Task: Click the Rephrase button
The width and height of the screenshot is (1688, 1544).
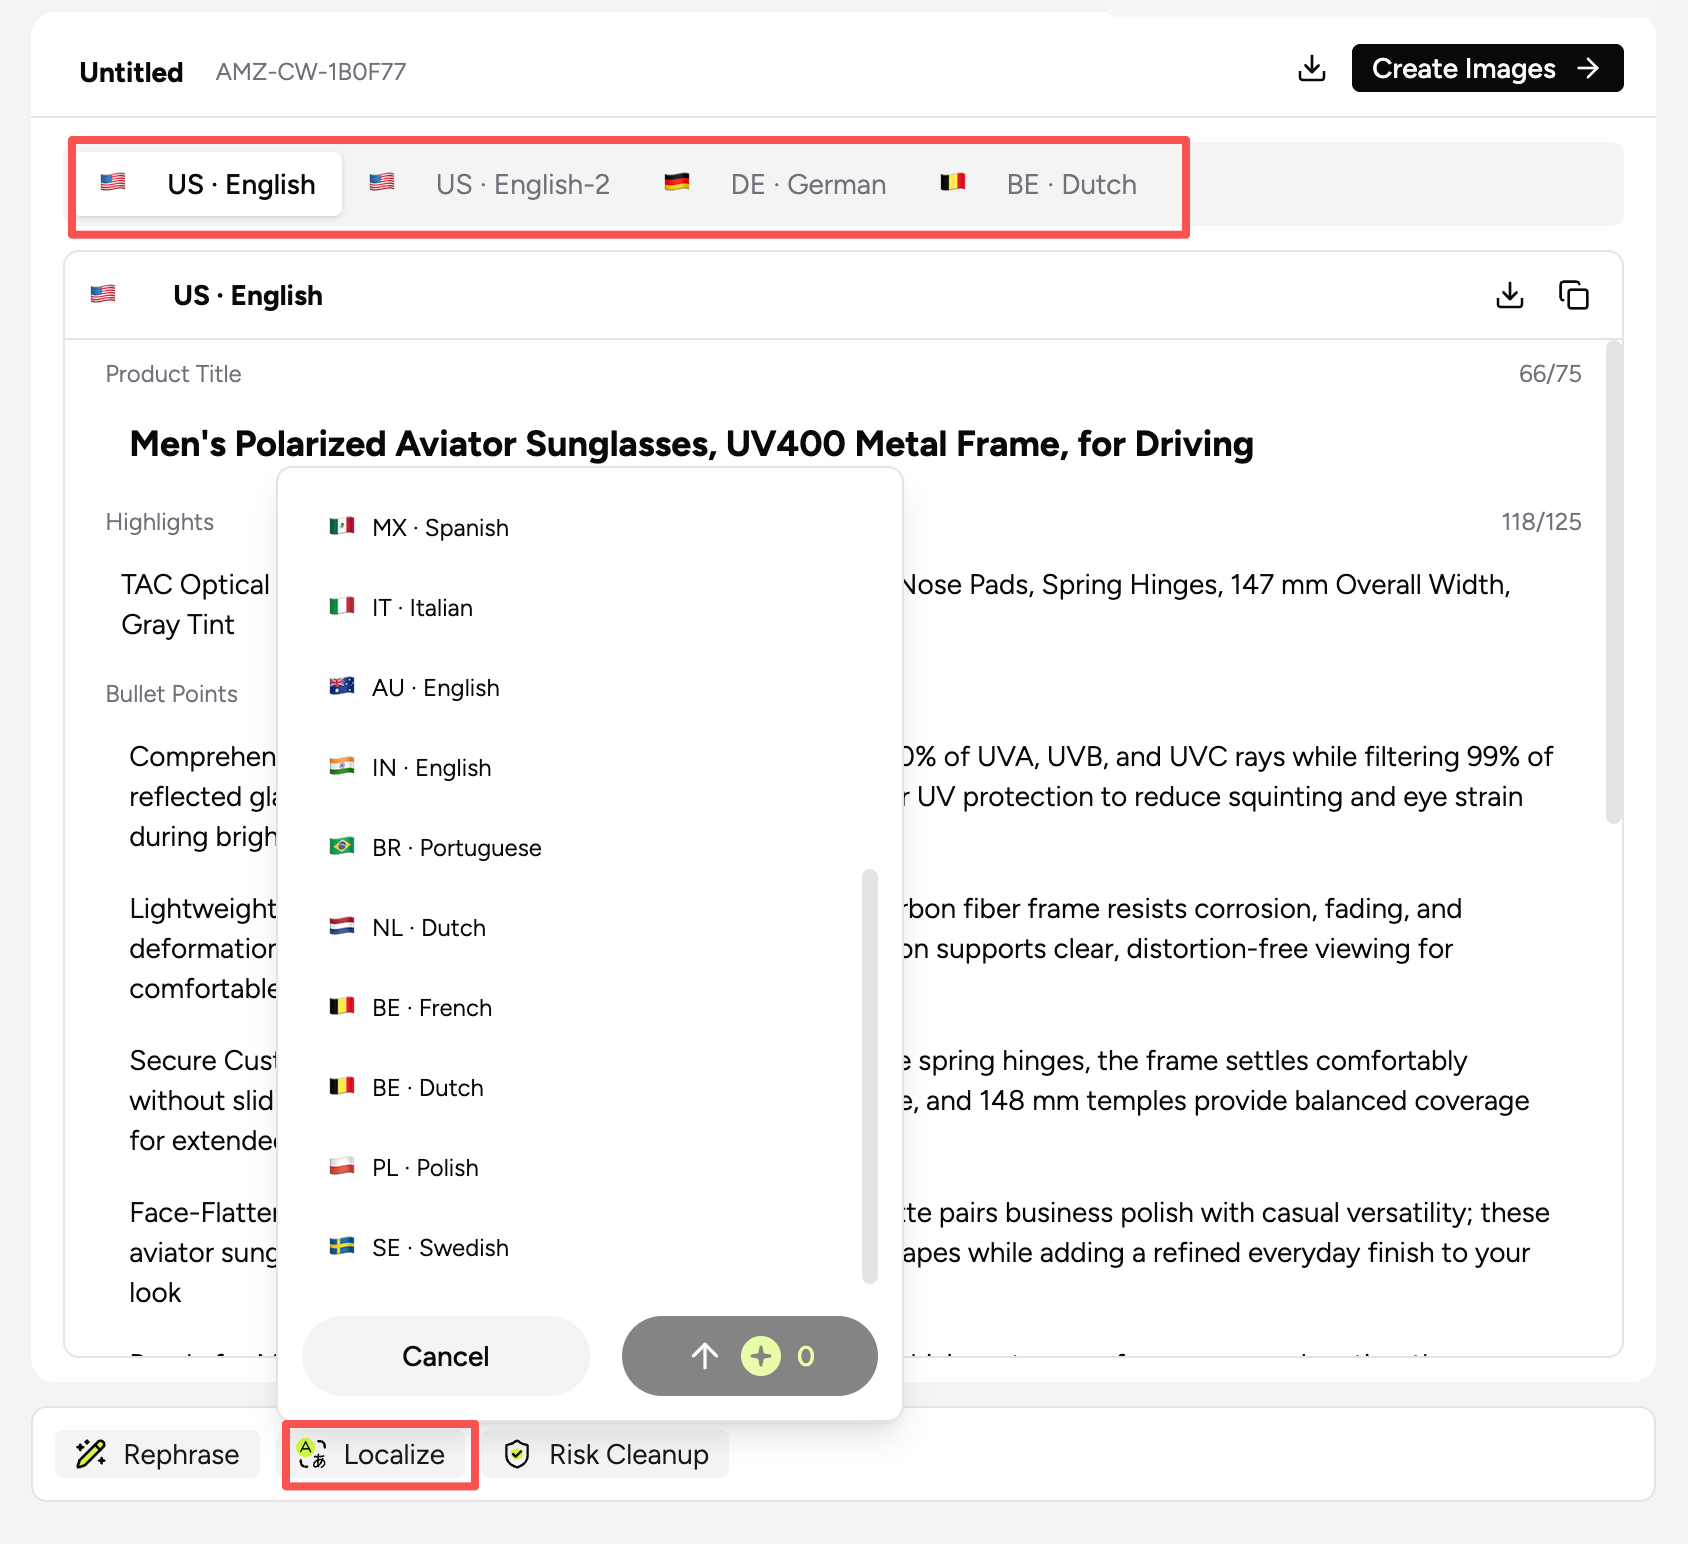Action: [x=158, y=1454]
